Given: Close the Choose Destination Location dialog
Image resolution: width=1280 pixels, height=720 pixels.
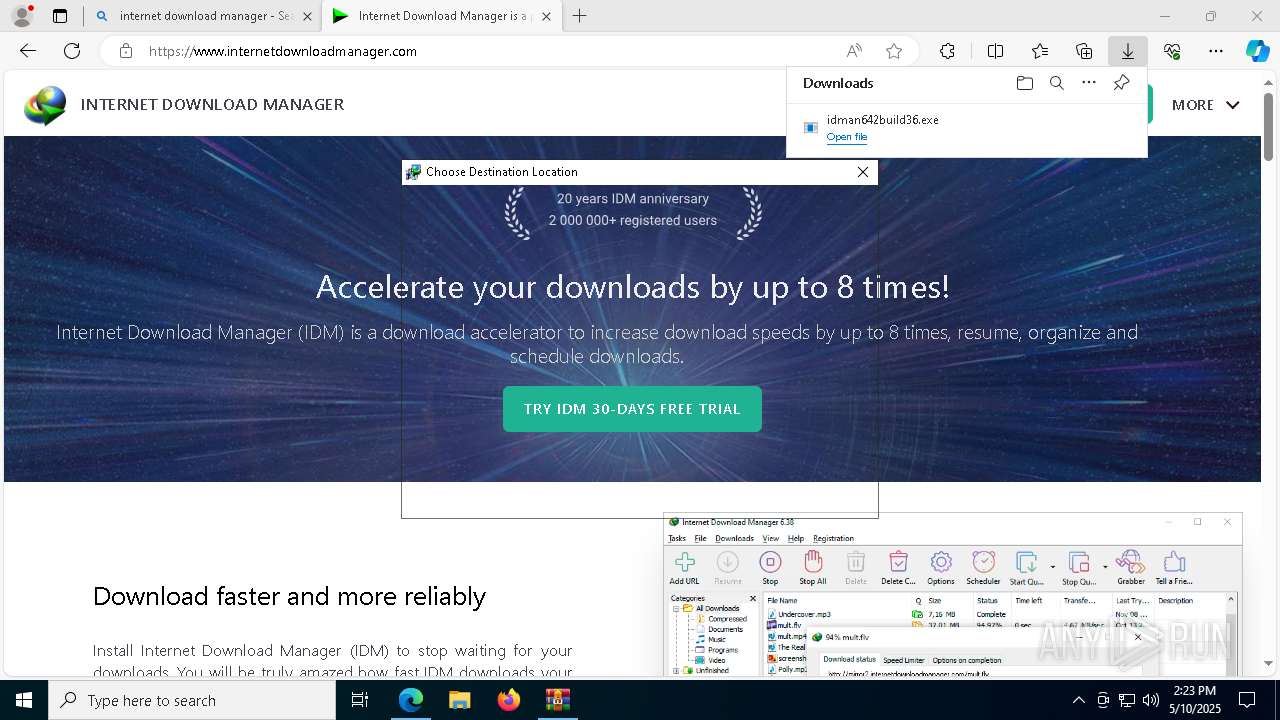Looking at the screenshot, I should click(863, 172).
